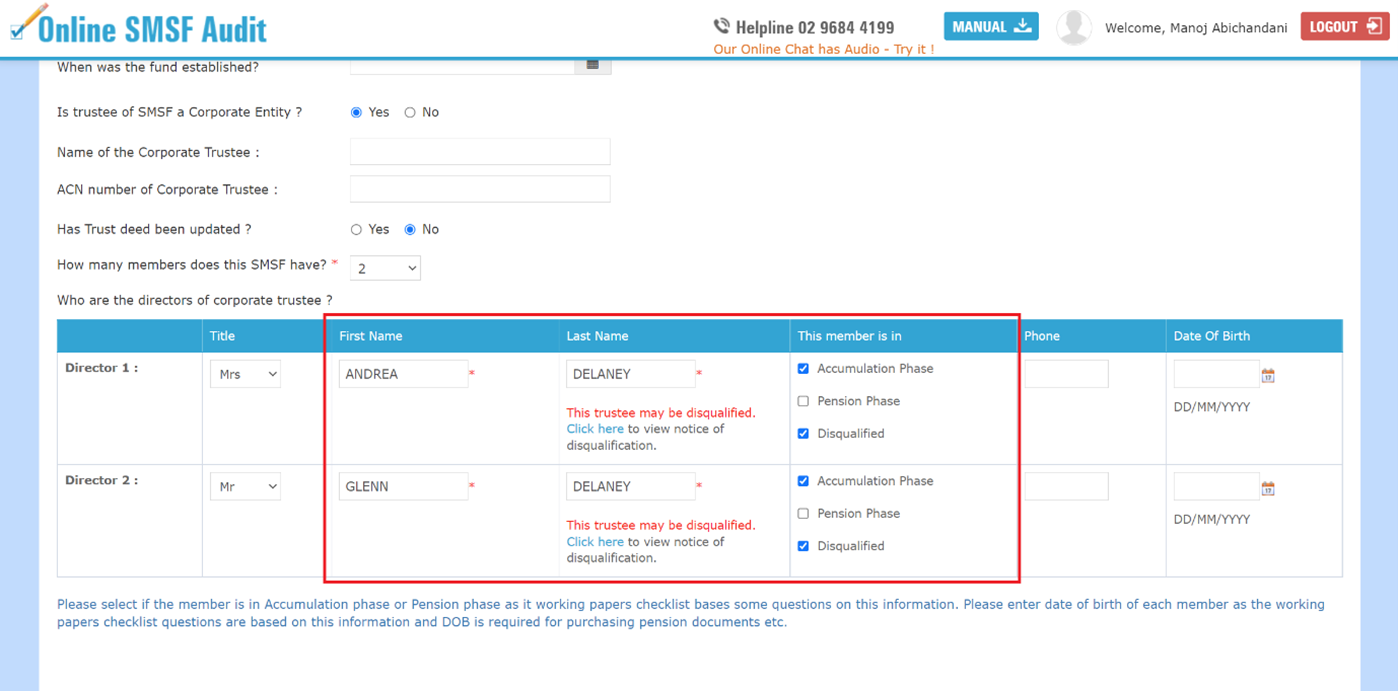Image resolution: width=1398 pixels, height=691 pixels.
Task: Open Director 1 title dropdown
Action: (x=245, y=374)
